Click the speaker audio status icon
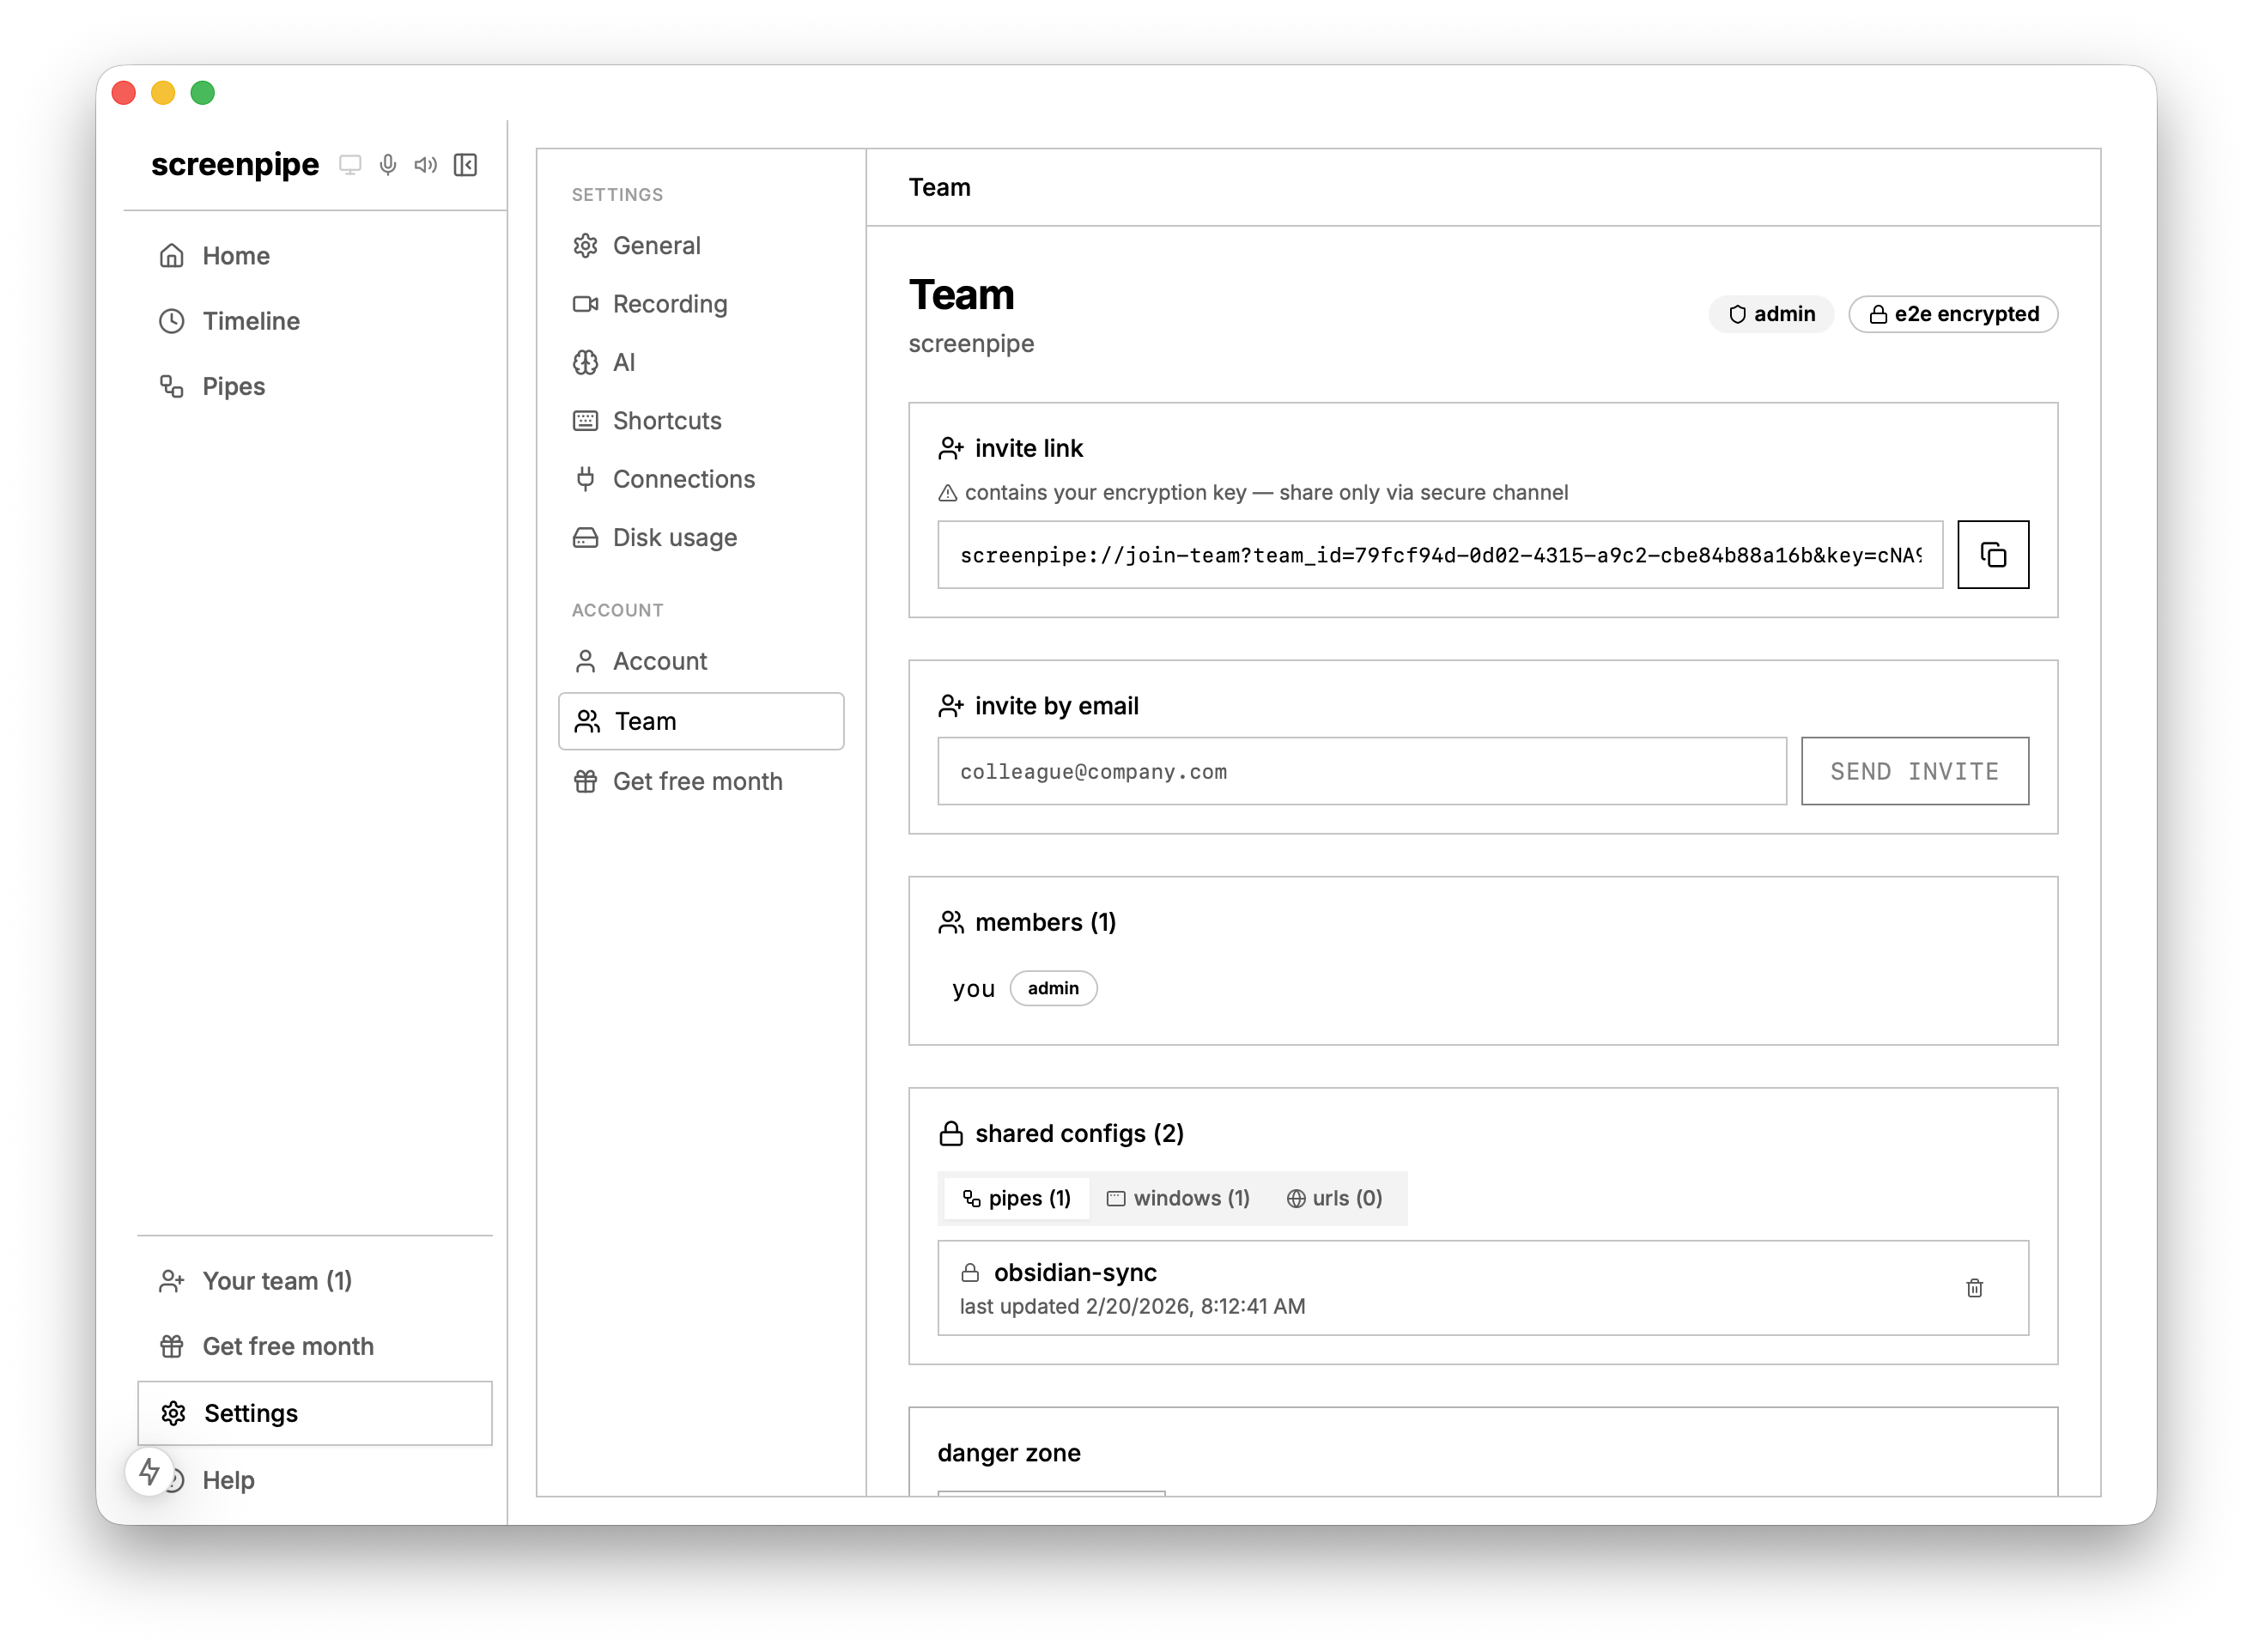Viewport: 2253px width, 1652px height. coord(426,165)
